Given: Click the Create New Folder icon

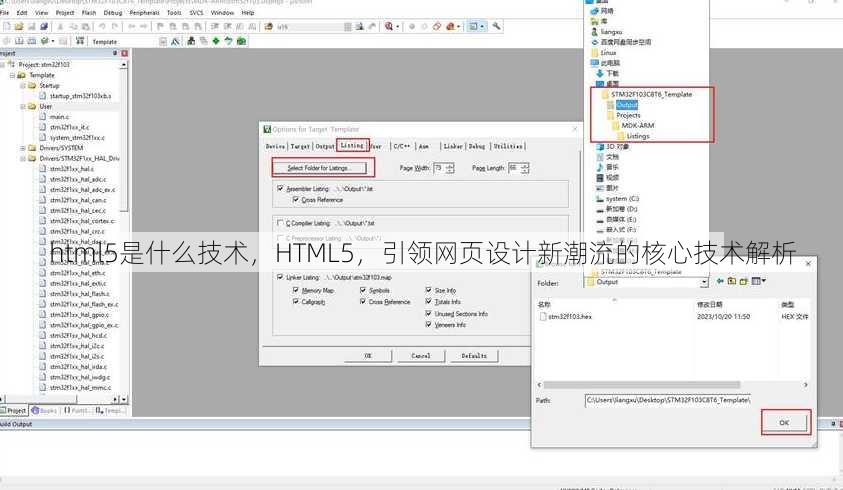Looking at the screenshot, I should coord(744,281).
